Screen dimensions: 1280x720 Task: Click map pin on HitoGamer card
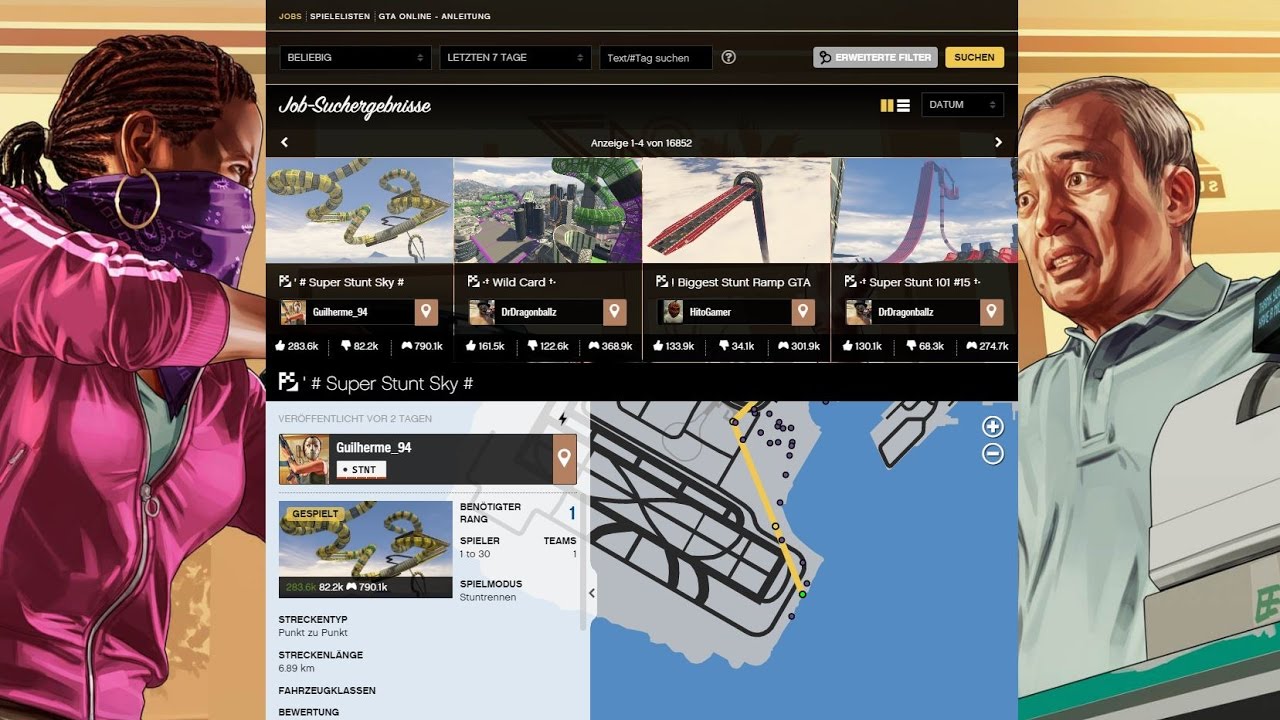pyautogui.click(x=803, y=312)
